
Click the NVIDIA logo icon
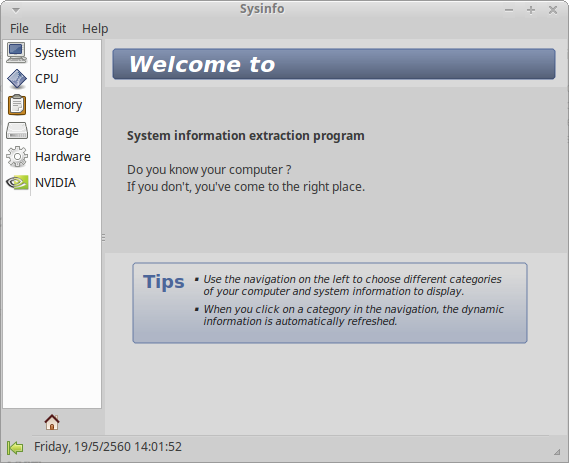[x=17, y=183]
